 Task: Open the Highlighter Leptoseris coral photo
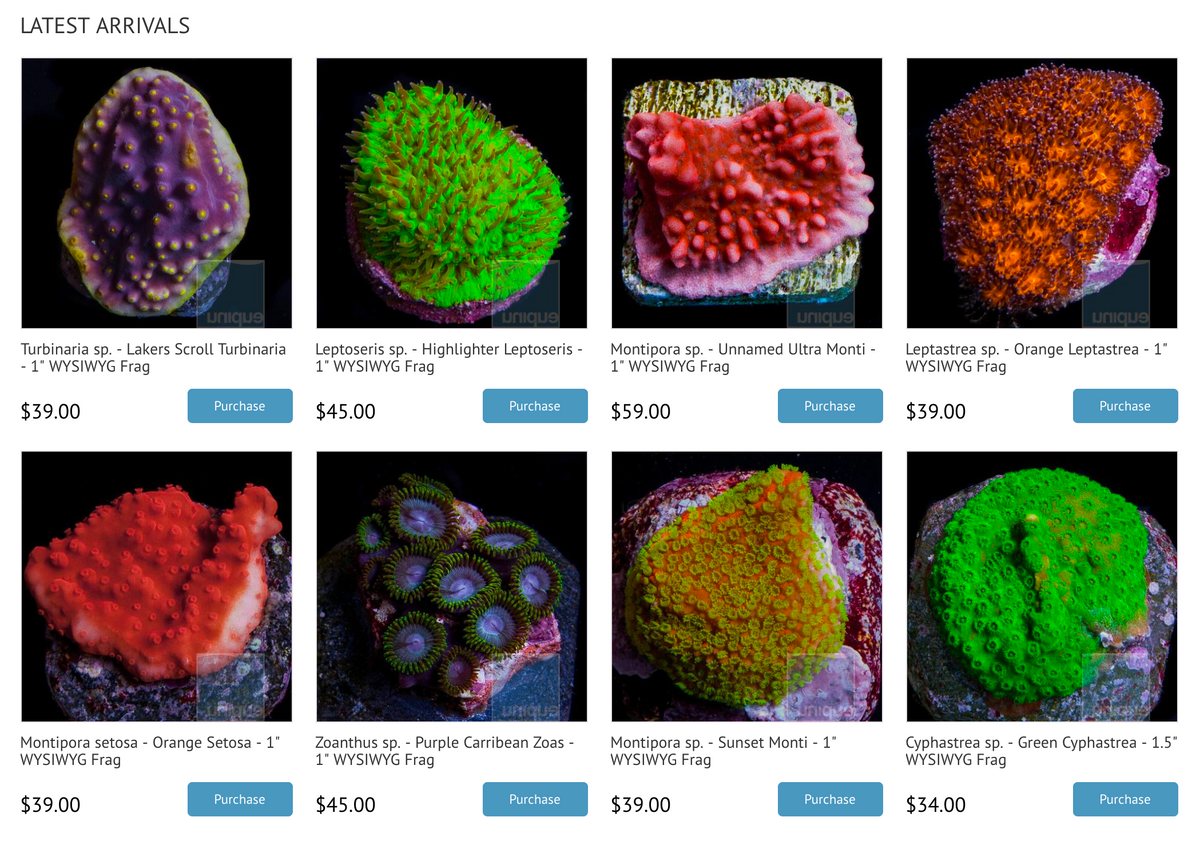[x=452, y=193]
